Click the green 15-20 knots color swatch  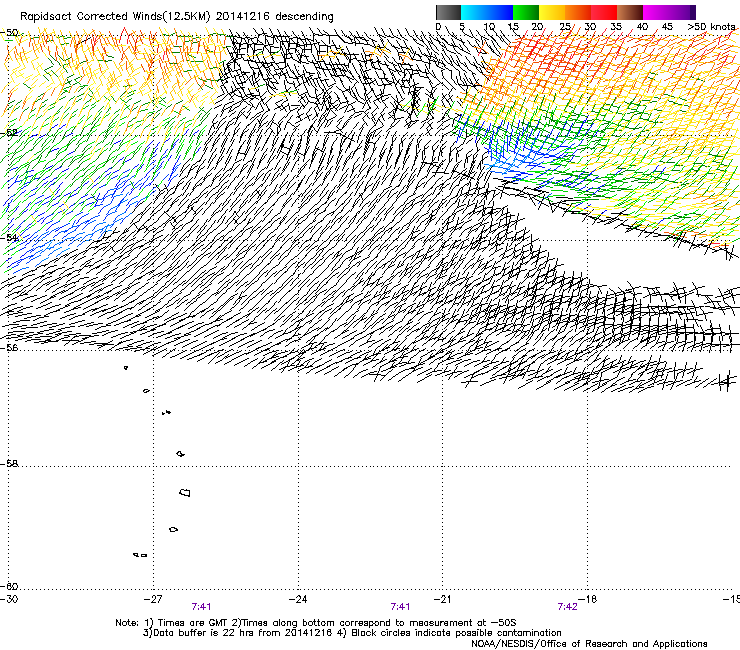point(526,12)
